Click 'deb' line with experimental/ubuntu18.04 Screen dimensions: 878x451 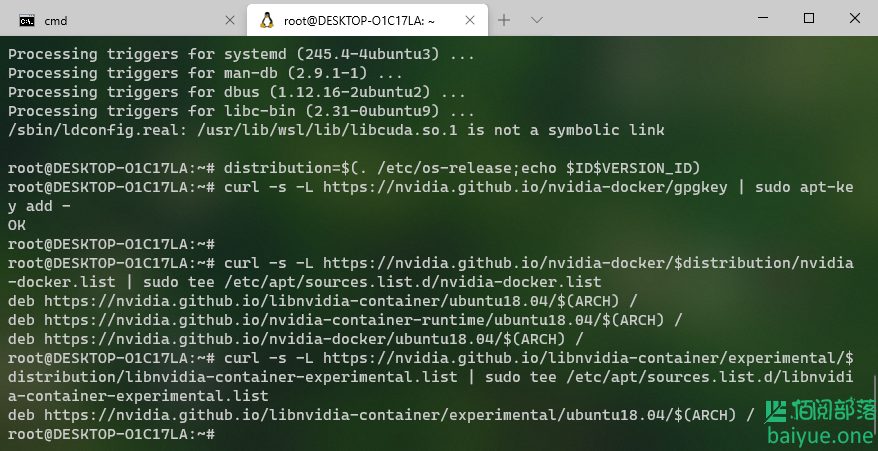(x=381, y=415)
